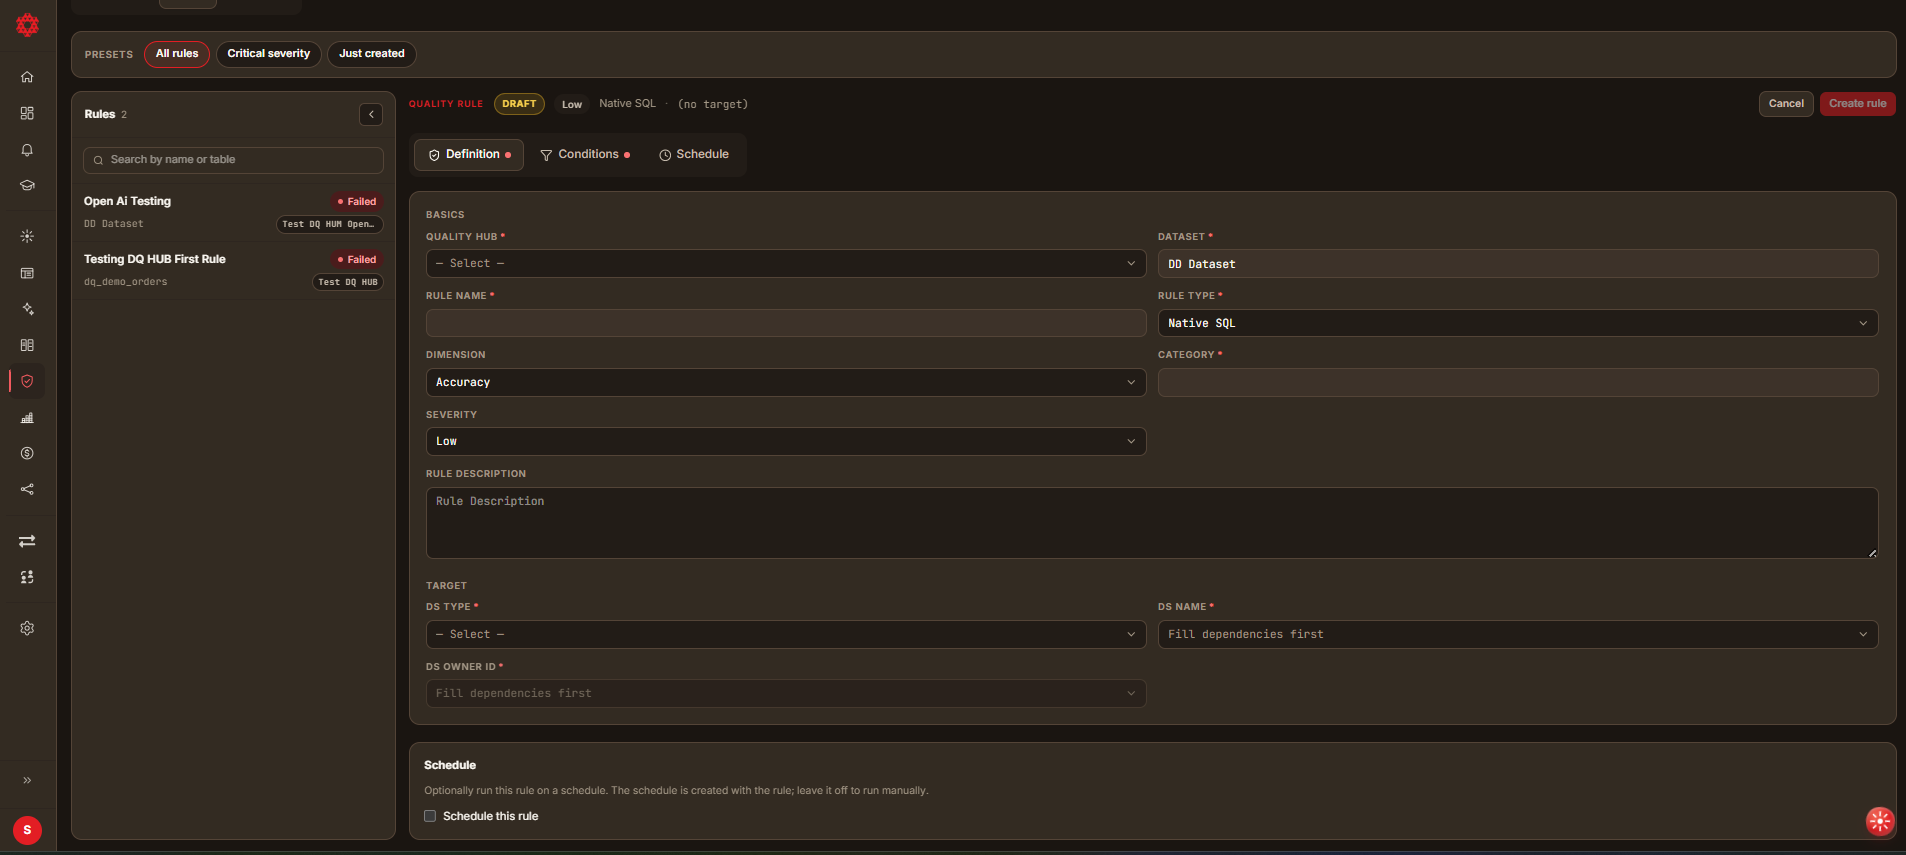Click the Rule Description text area
1906x855 pixels.
click(1152, 523)
